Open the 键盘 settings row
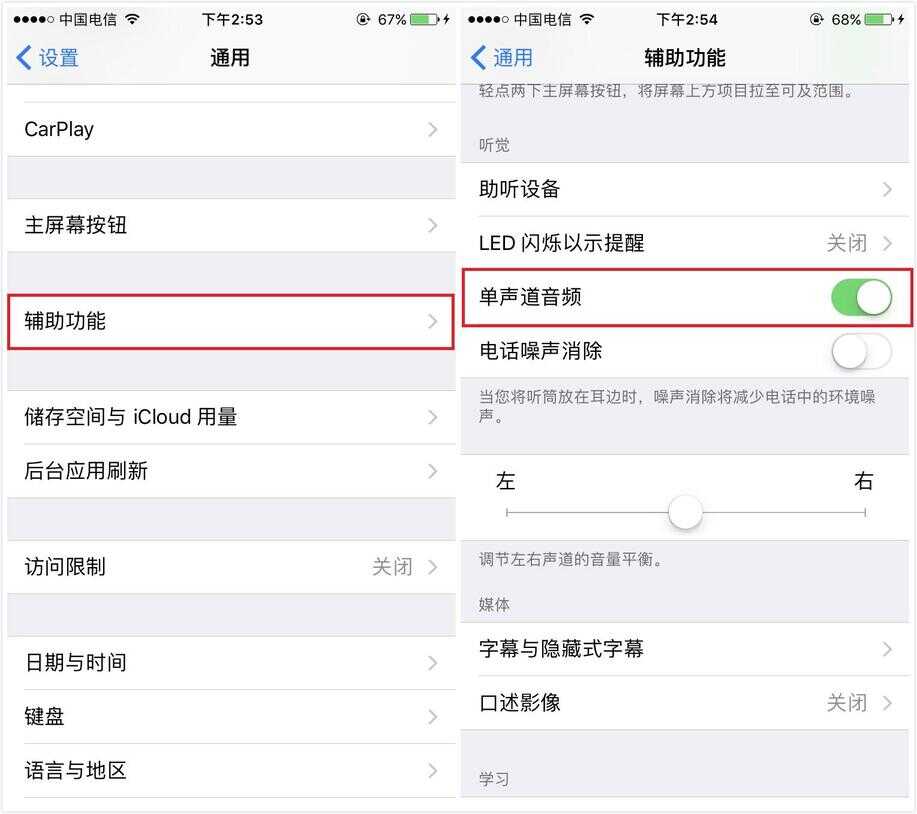Viewport: 917px width, 814px height. click(232, 716)
